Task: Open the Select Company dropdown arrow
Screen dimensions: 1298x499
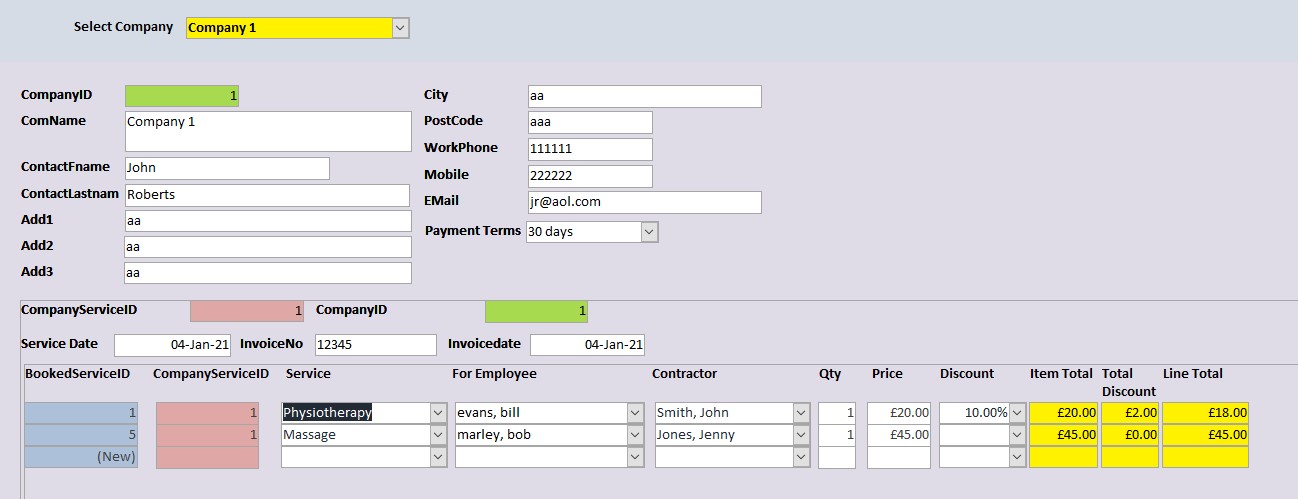Action: coord(400,28)
